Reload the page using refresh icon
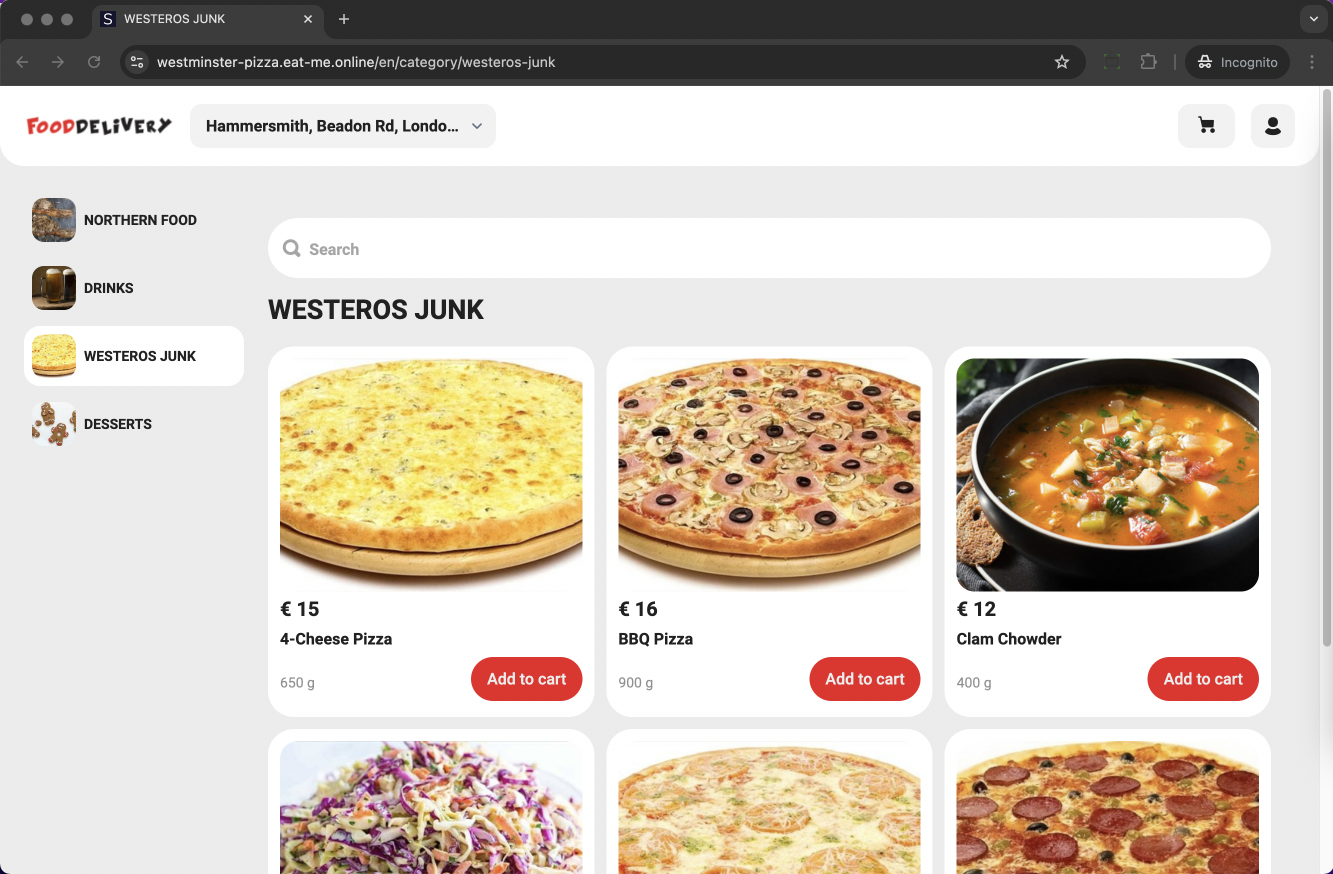 click(x=94, y=62)
